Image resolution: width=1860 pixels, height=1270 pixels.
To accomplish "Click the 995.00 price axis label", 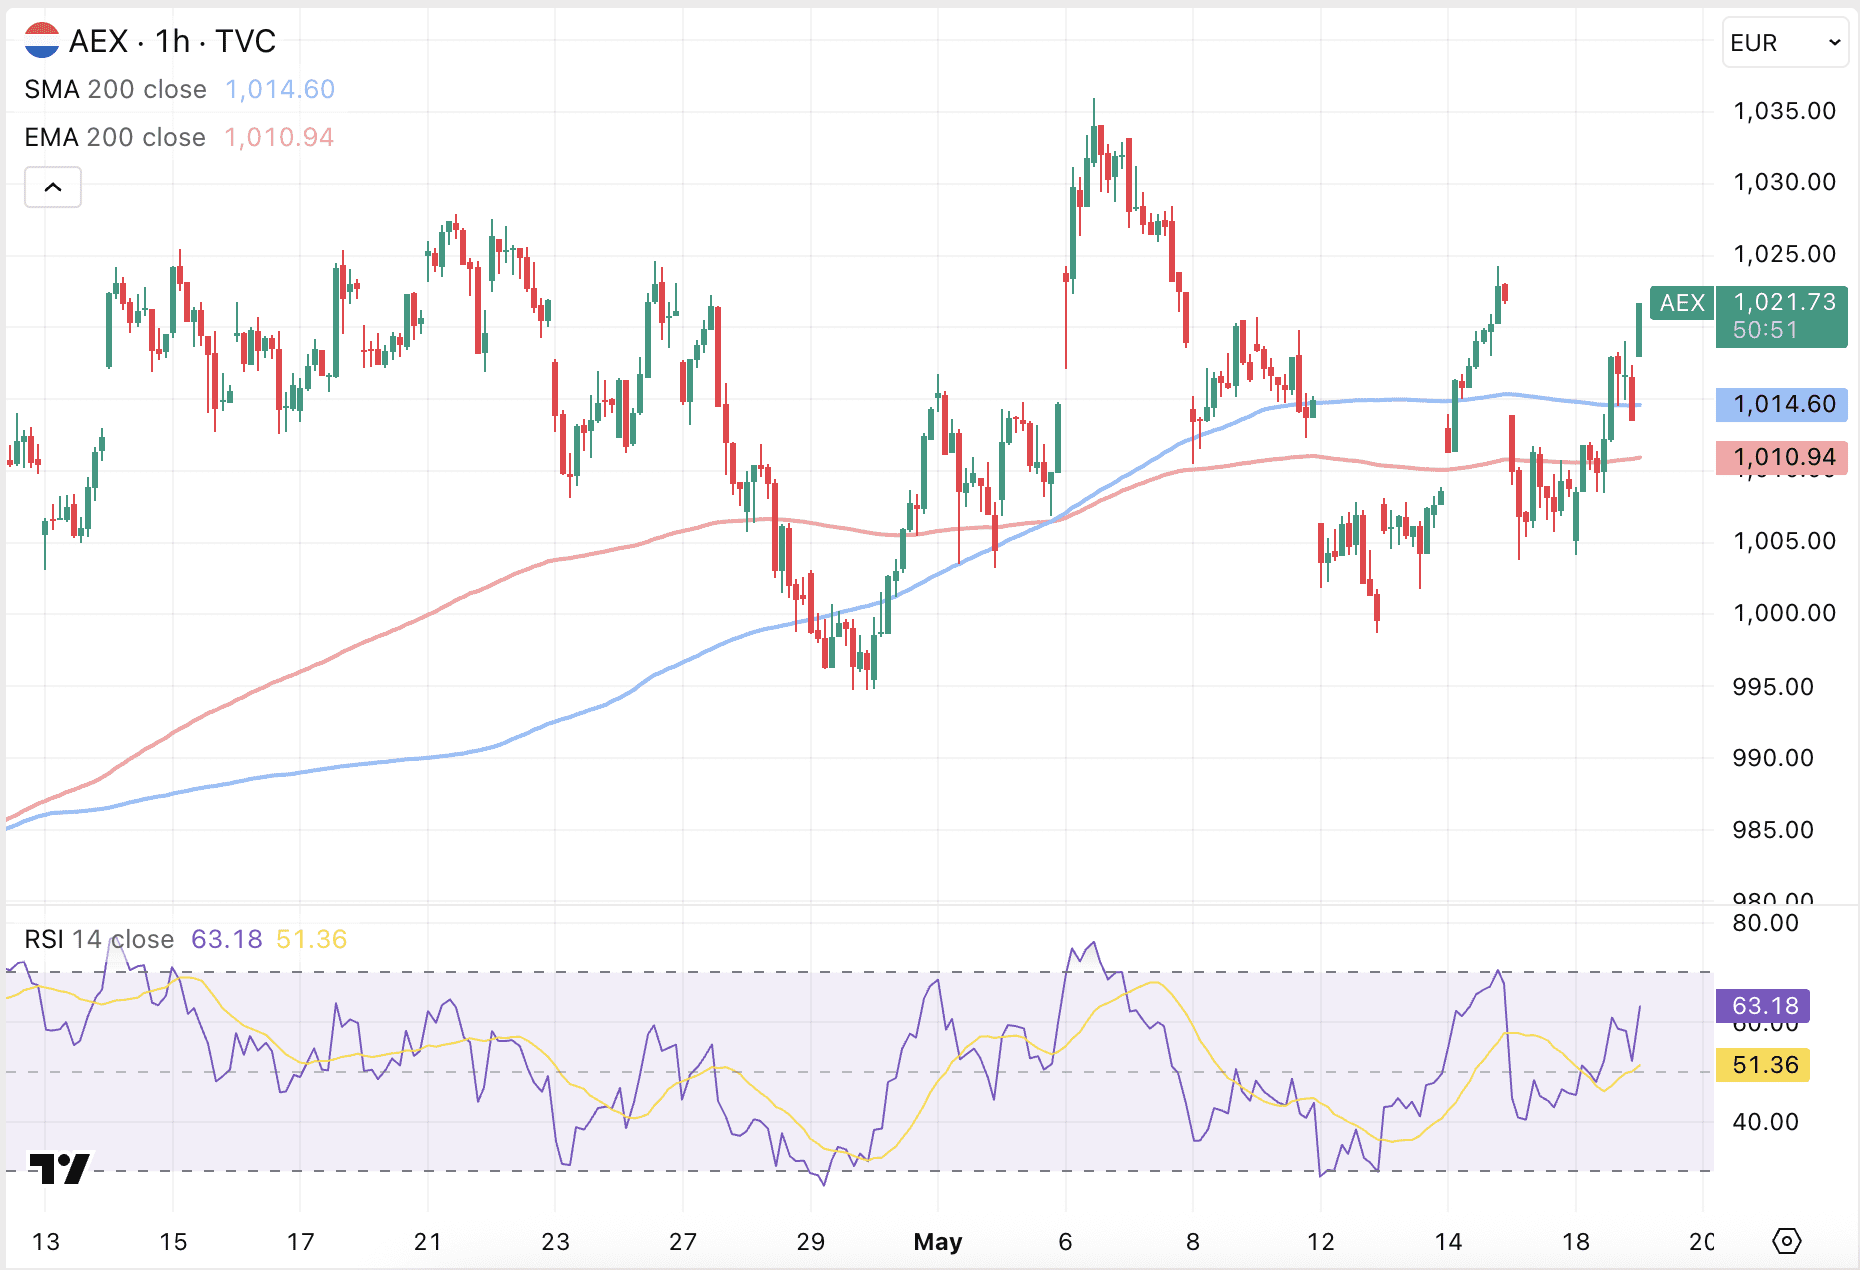I will pos(1773,687).
